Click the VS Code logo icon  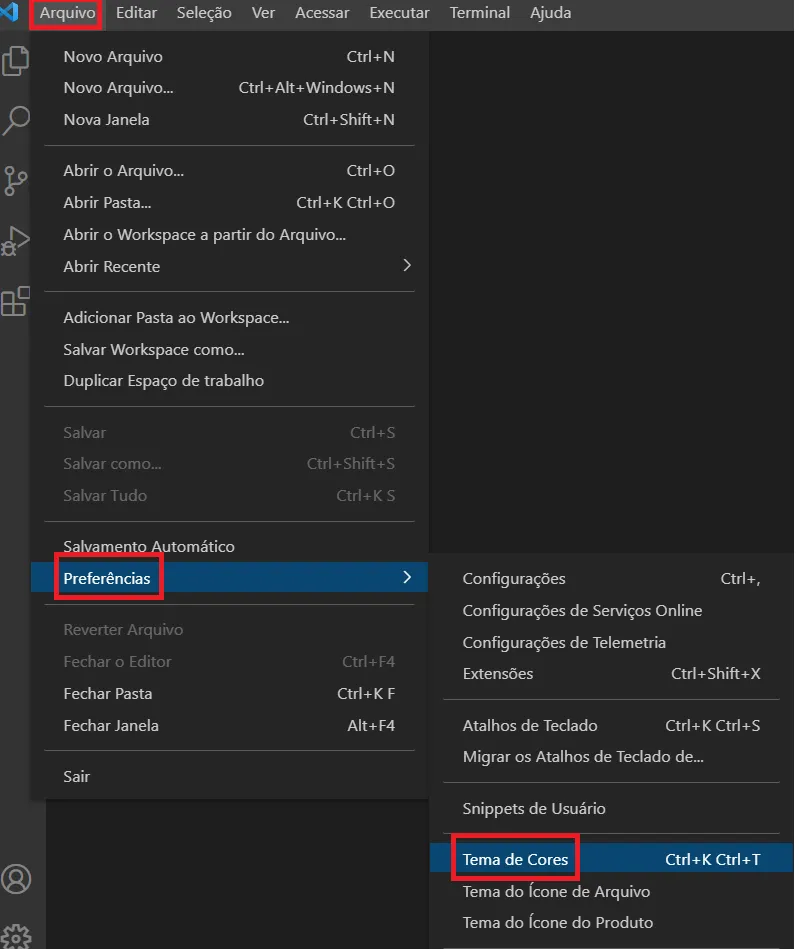click(x=9, y=11)
